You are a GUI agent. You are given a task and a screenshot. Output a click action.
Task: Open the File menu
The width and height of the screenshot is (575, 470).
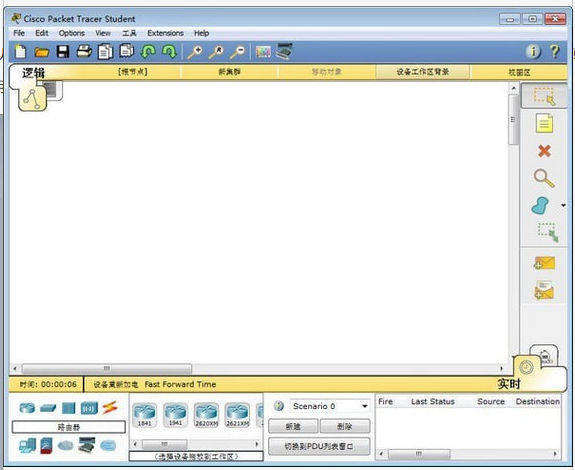(x=19, y=33)
